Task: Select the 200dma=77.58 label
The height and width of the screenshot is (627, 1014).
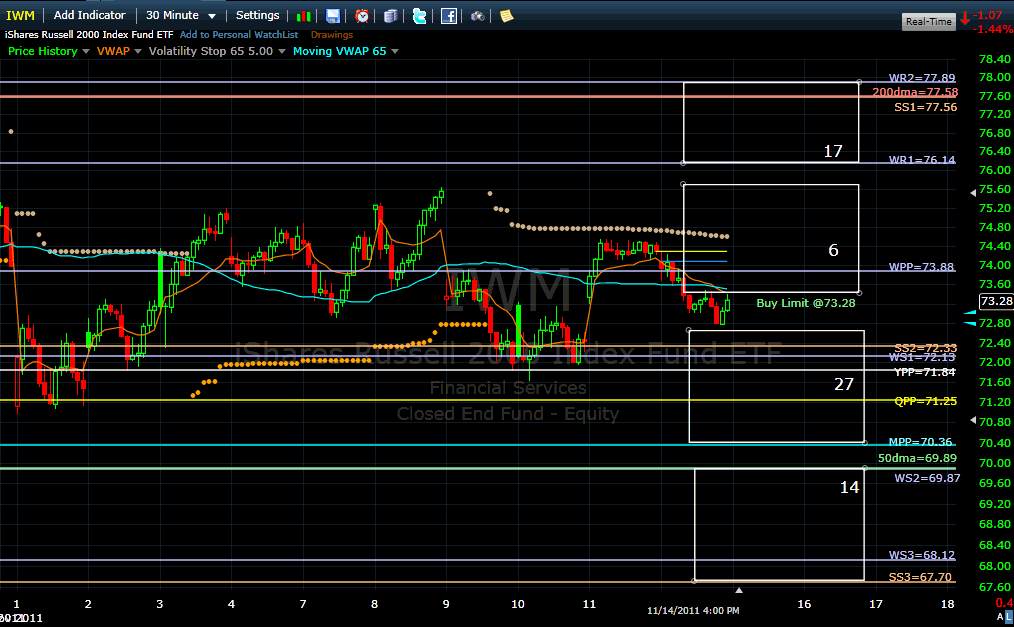Action: pos(915,92)
